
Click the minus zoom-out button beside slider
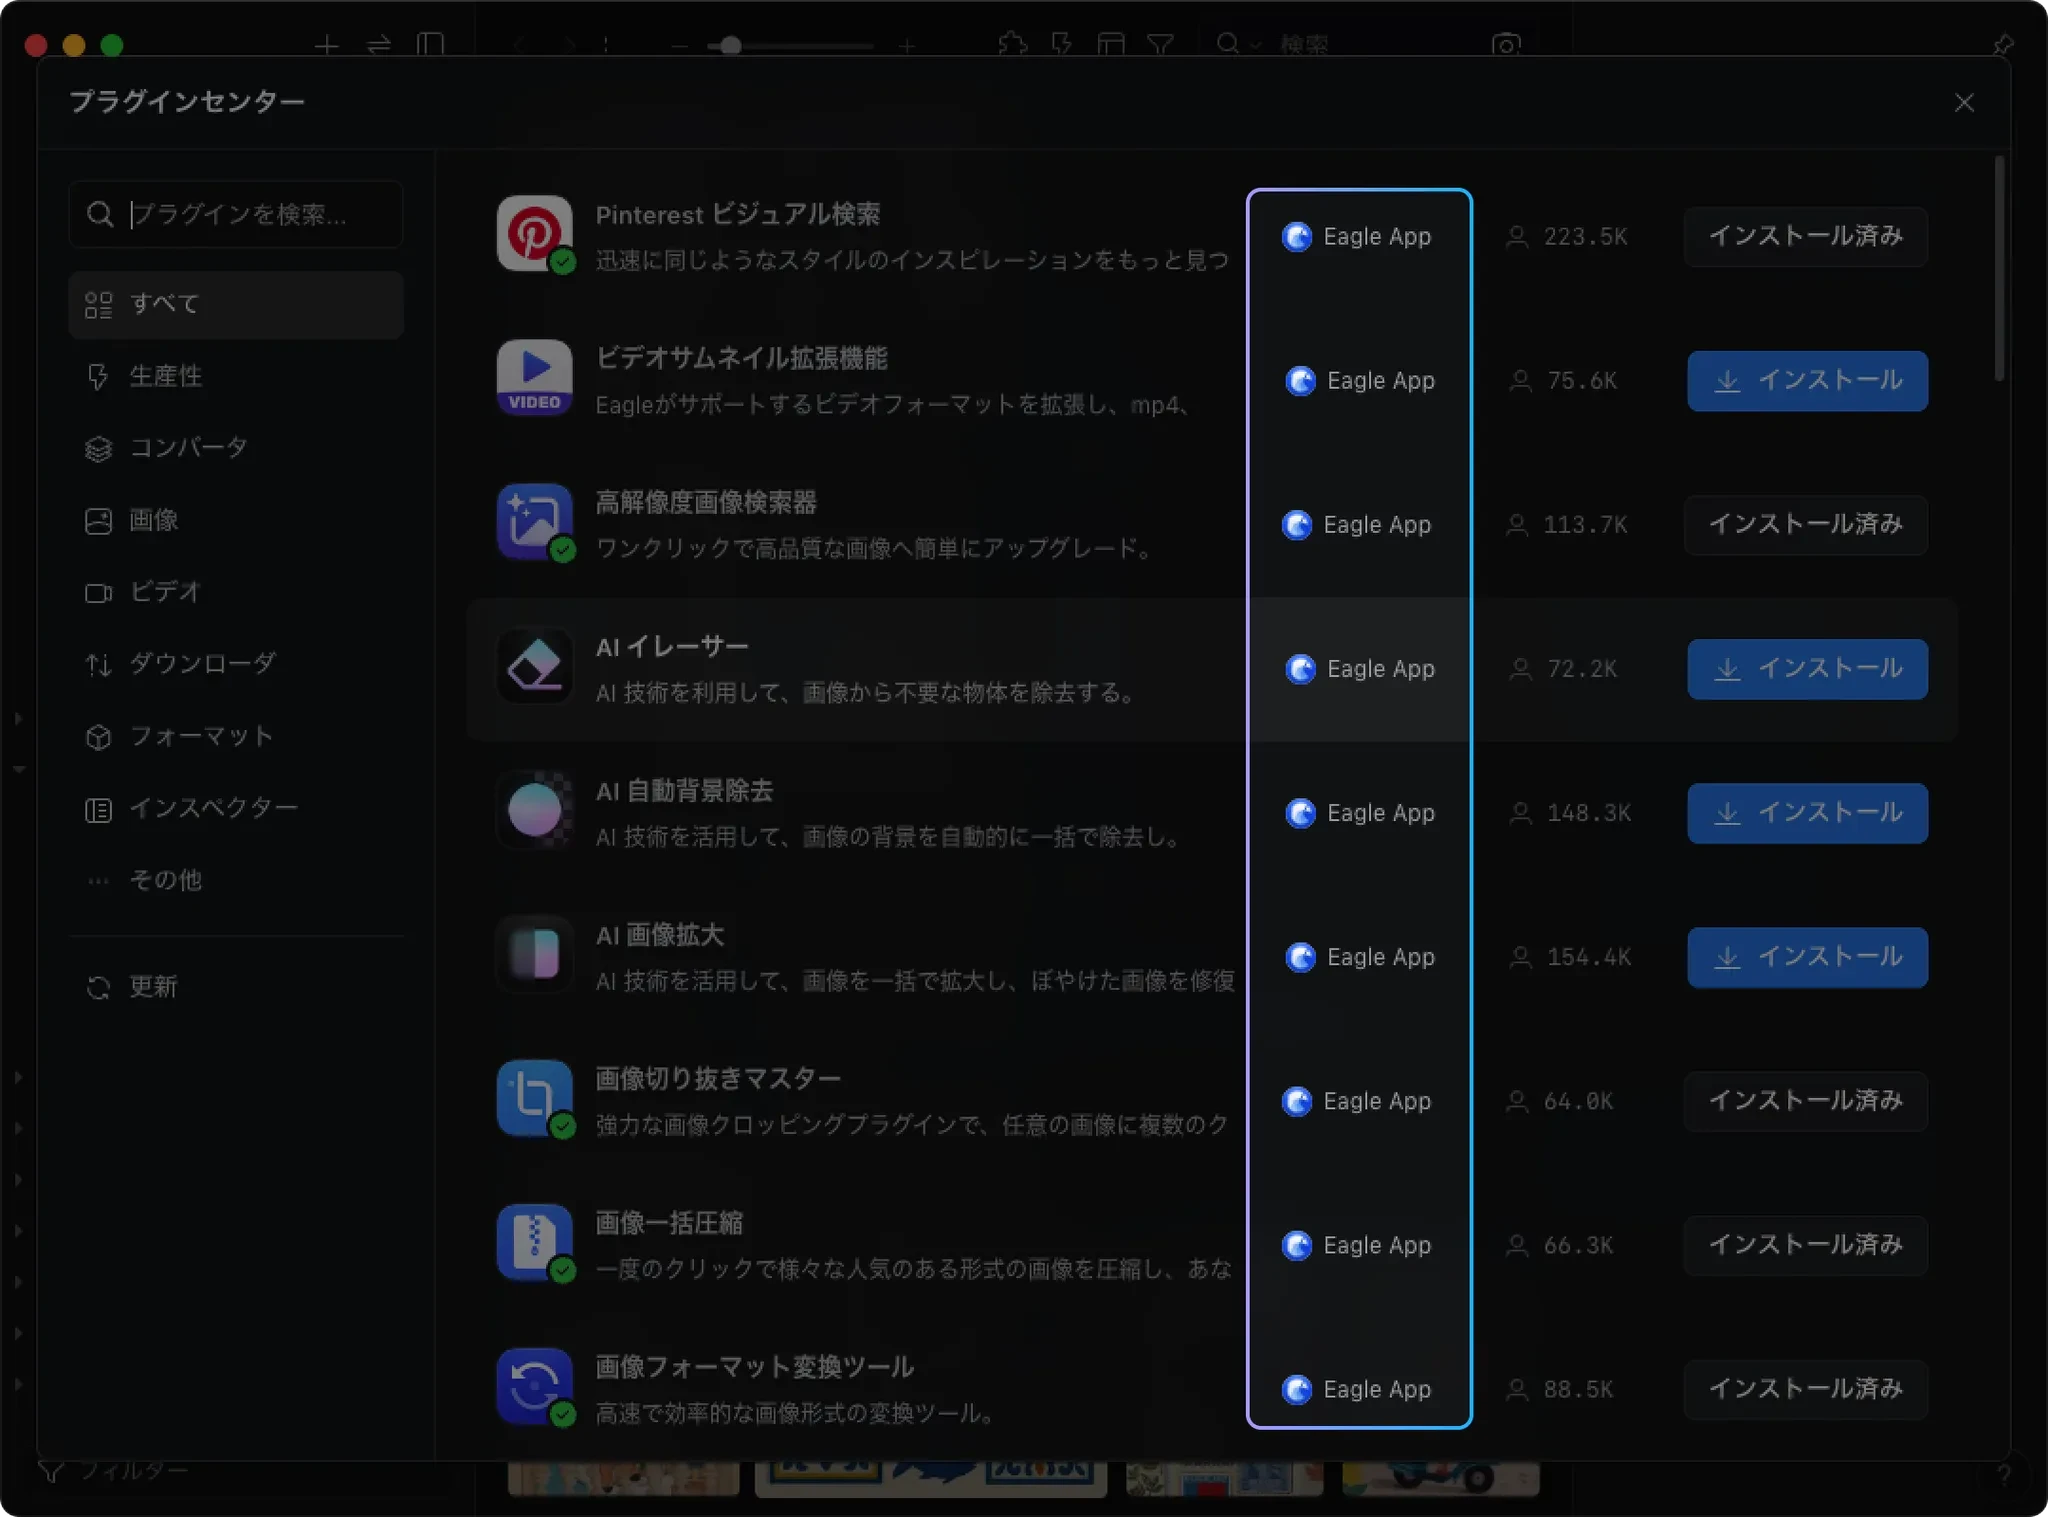click(x=680, y=46)
